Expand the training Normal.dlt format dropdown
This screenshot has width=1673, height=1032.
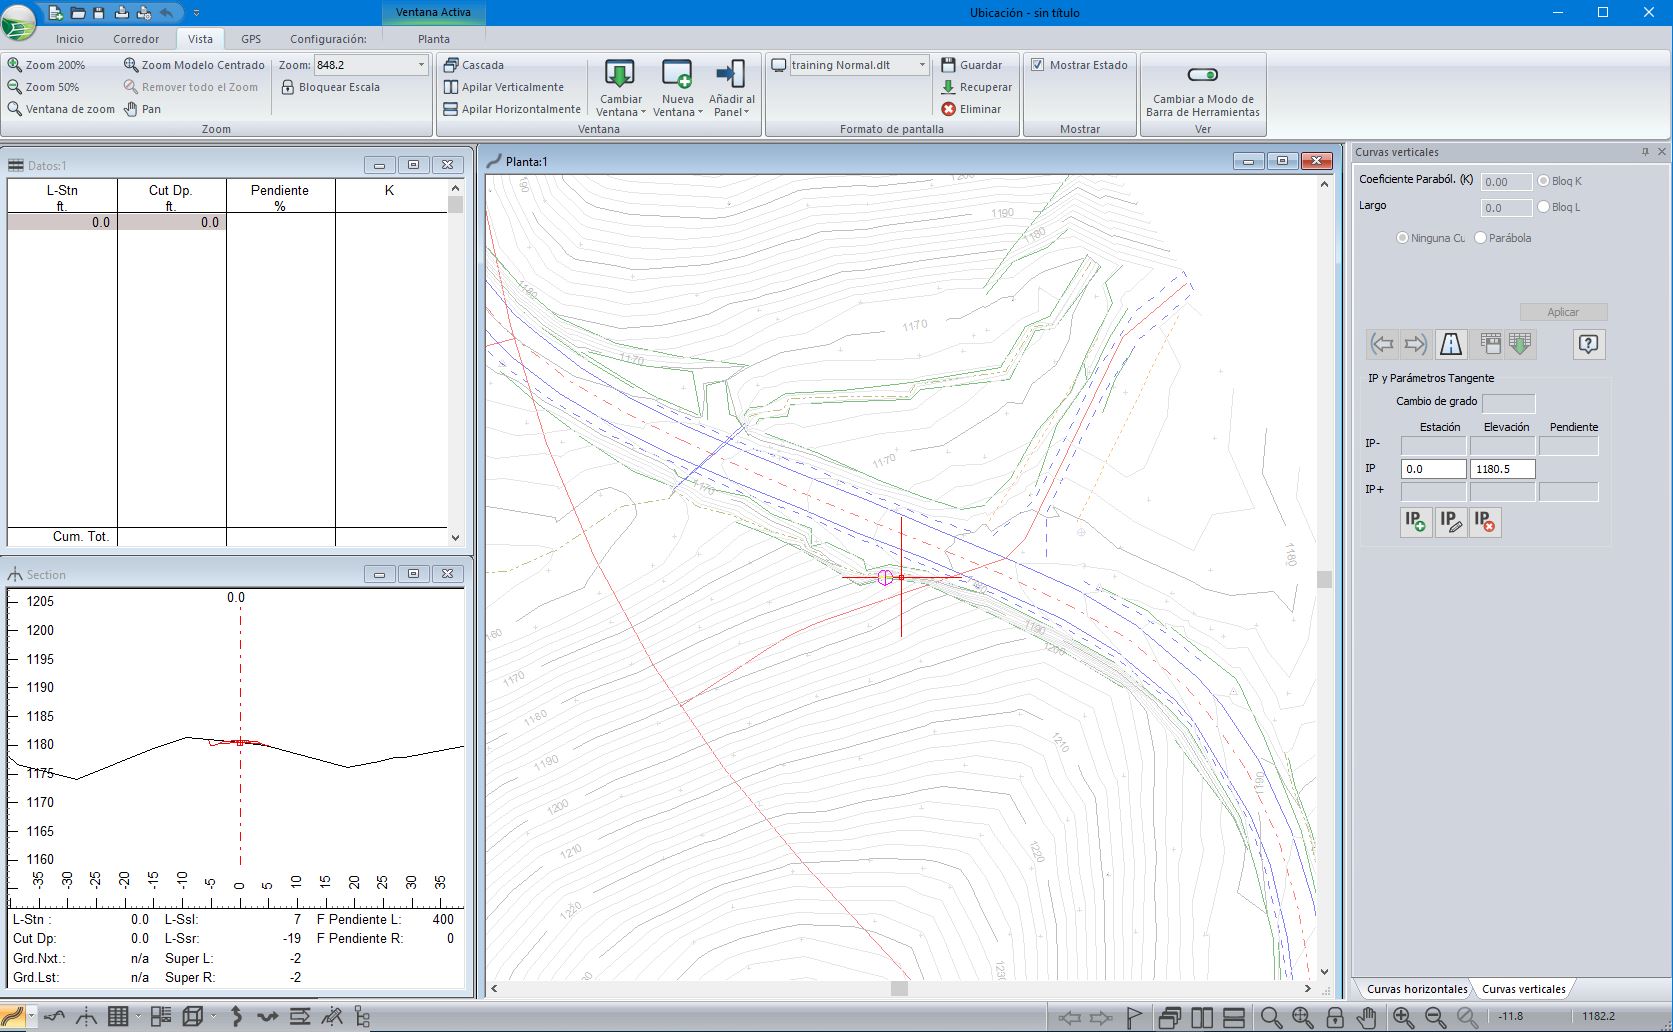pyautogui.click(x=922, y=65)
